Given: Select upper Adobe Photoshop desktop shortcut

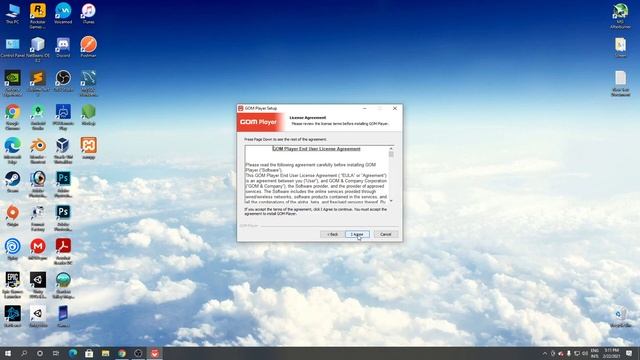Looking at the screenshot, I should pos(63,184).
